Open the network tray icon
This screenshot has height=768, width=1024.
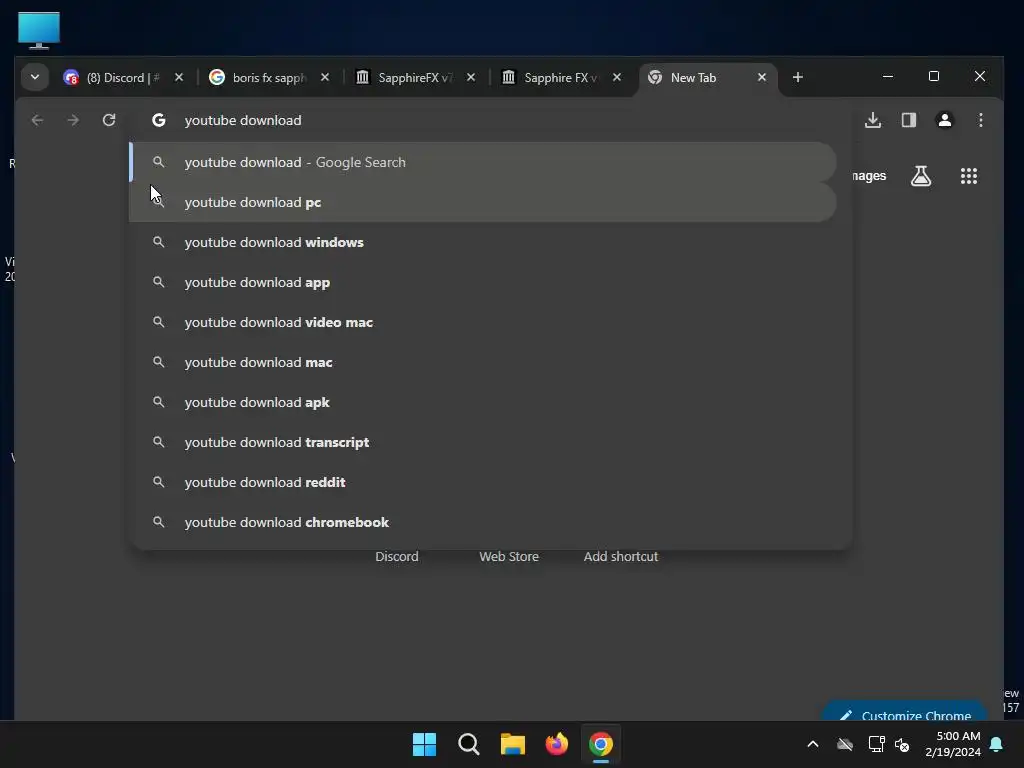click(x=876, y=744)
